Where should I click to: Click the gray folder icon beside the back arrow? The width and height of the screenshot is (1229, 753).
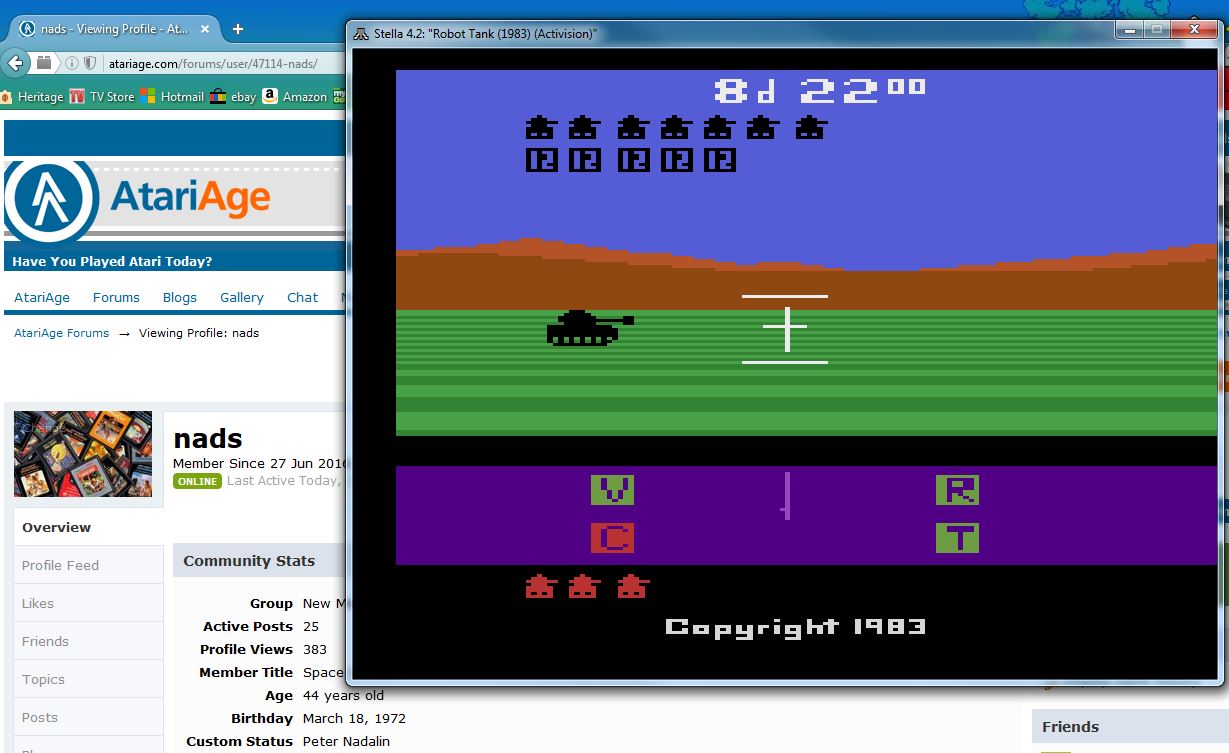(x=44, y=63)
